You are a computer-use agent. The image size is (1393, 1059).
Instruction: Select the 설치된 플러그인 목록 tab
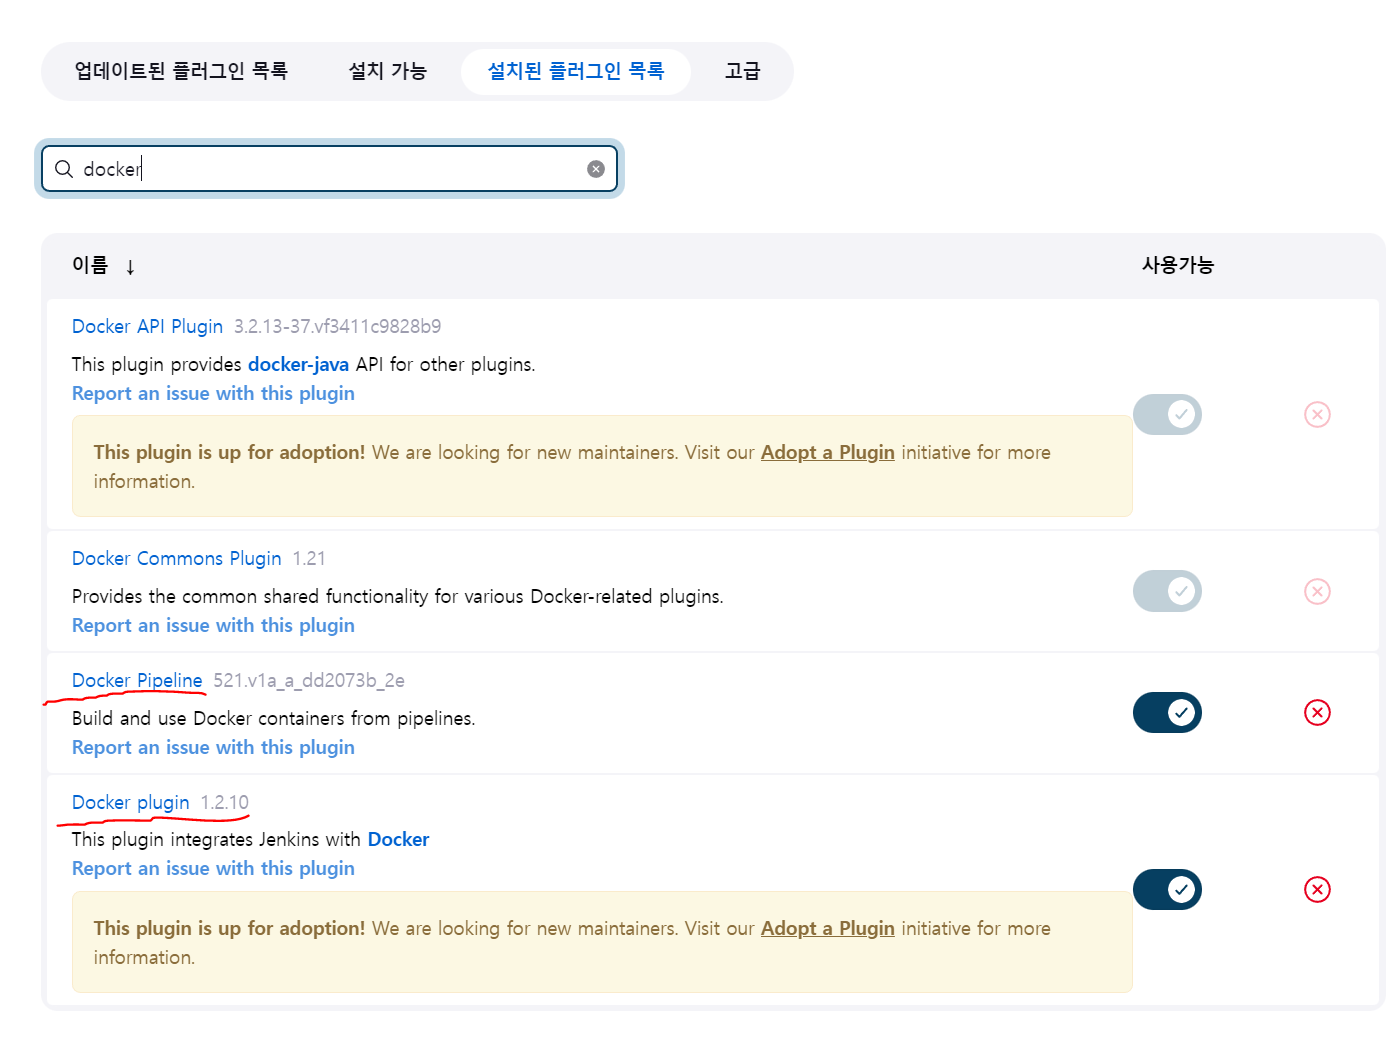(576, 71)
